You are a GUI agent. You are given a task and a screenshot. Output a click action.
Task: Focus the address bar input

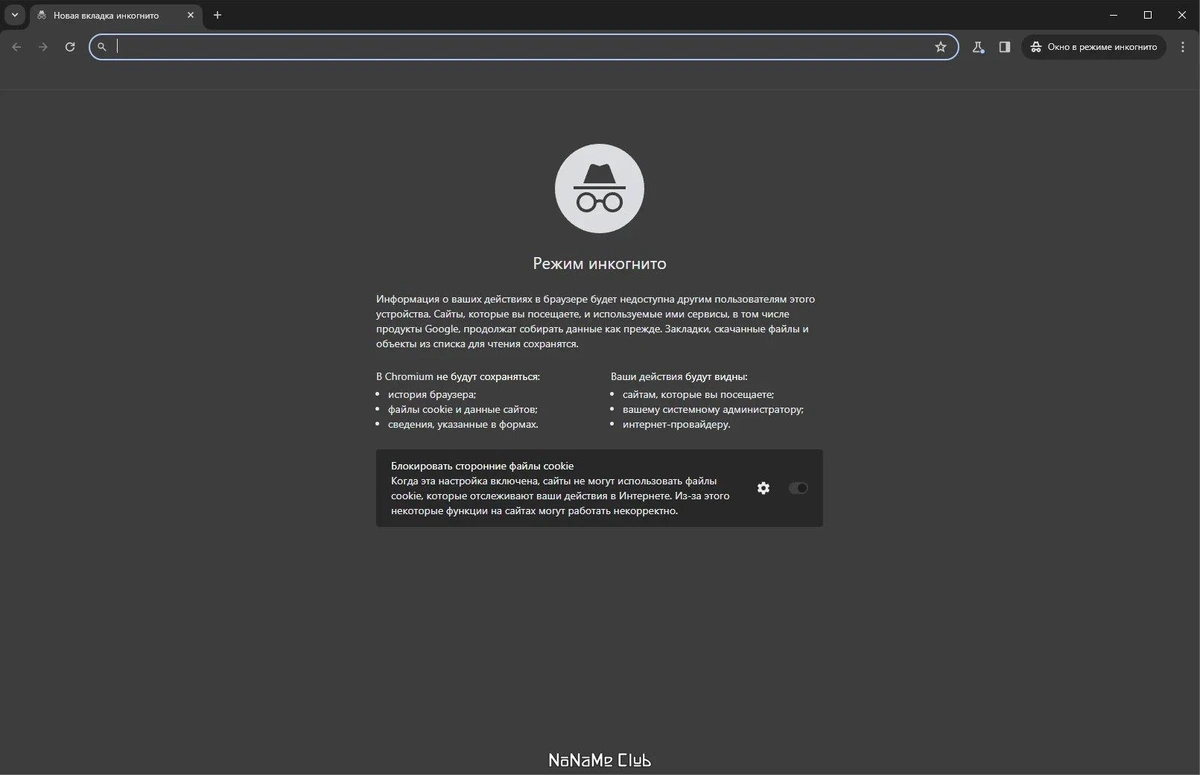pos(522,47)
